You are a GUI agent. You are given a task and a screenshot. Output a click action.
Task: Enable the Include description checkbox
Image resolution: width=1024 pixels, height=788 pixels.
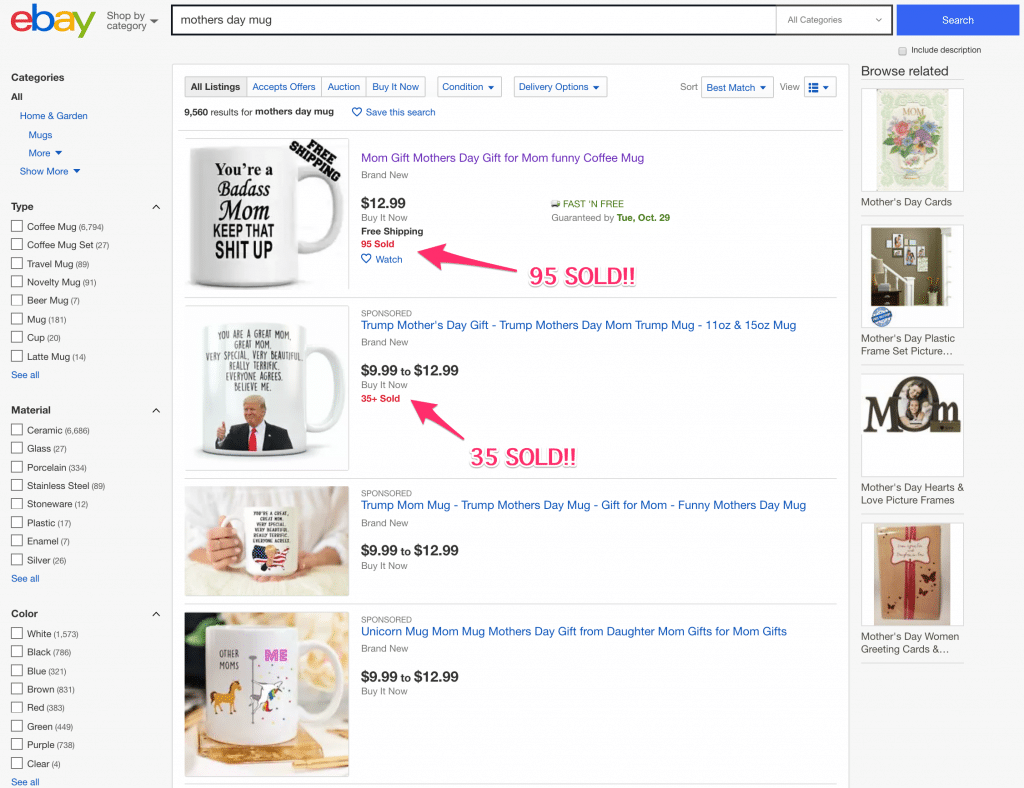click(x=902, y=50)
